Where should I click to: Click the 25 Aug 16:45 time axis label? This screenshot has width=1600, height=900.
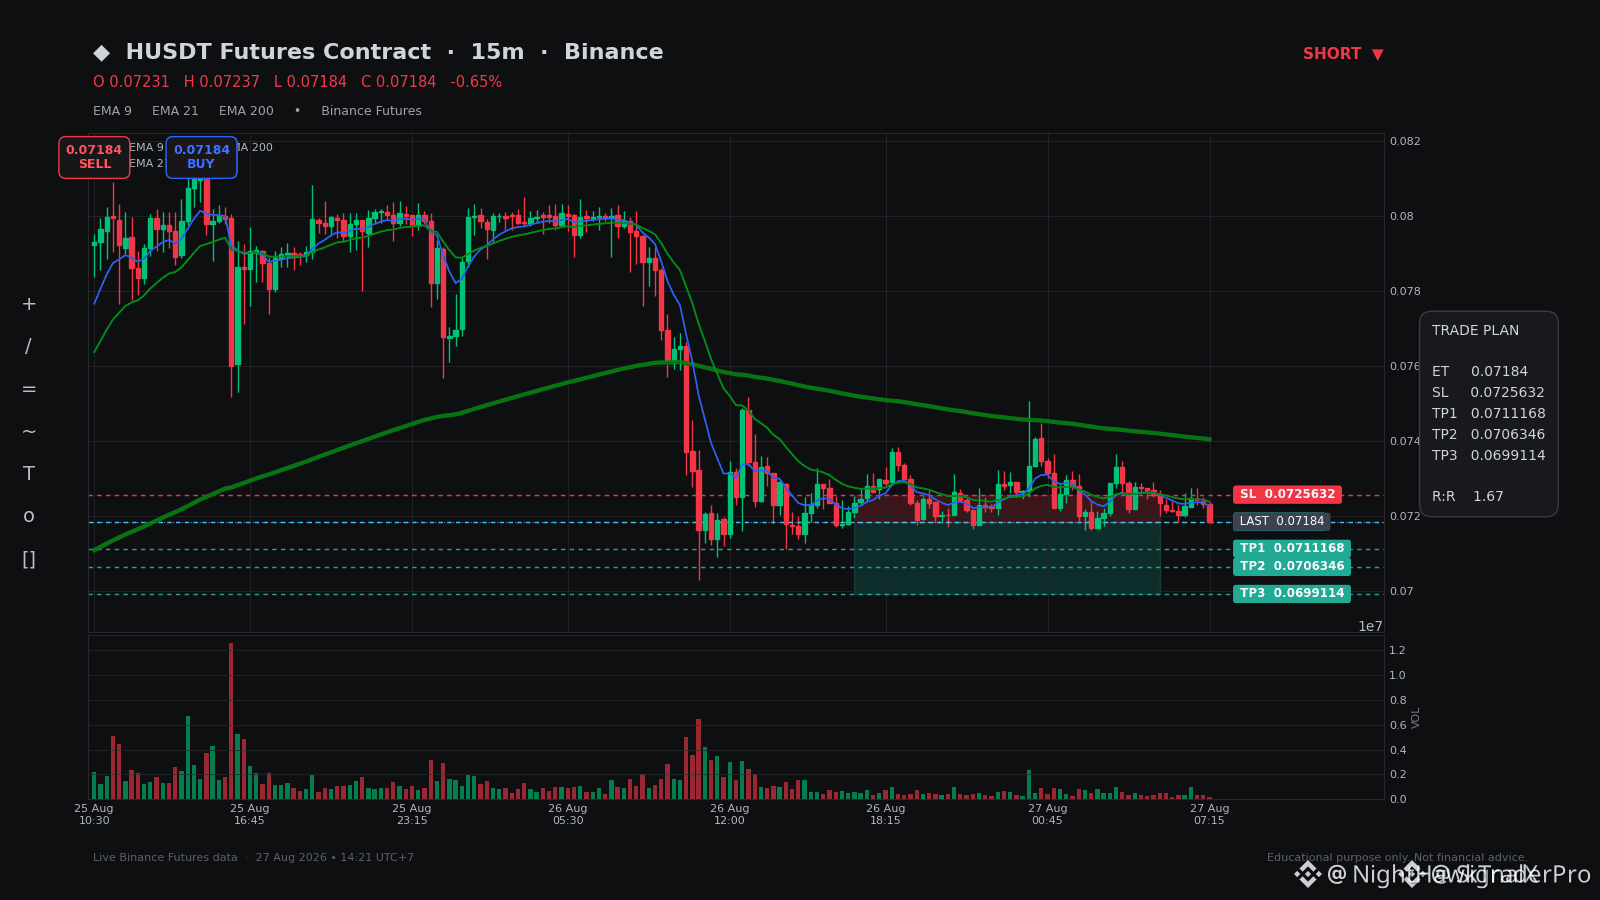(250, 814)
